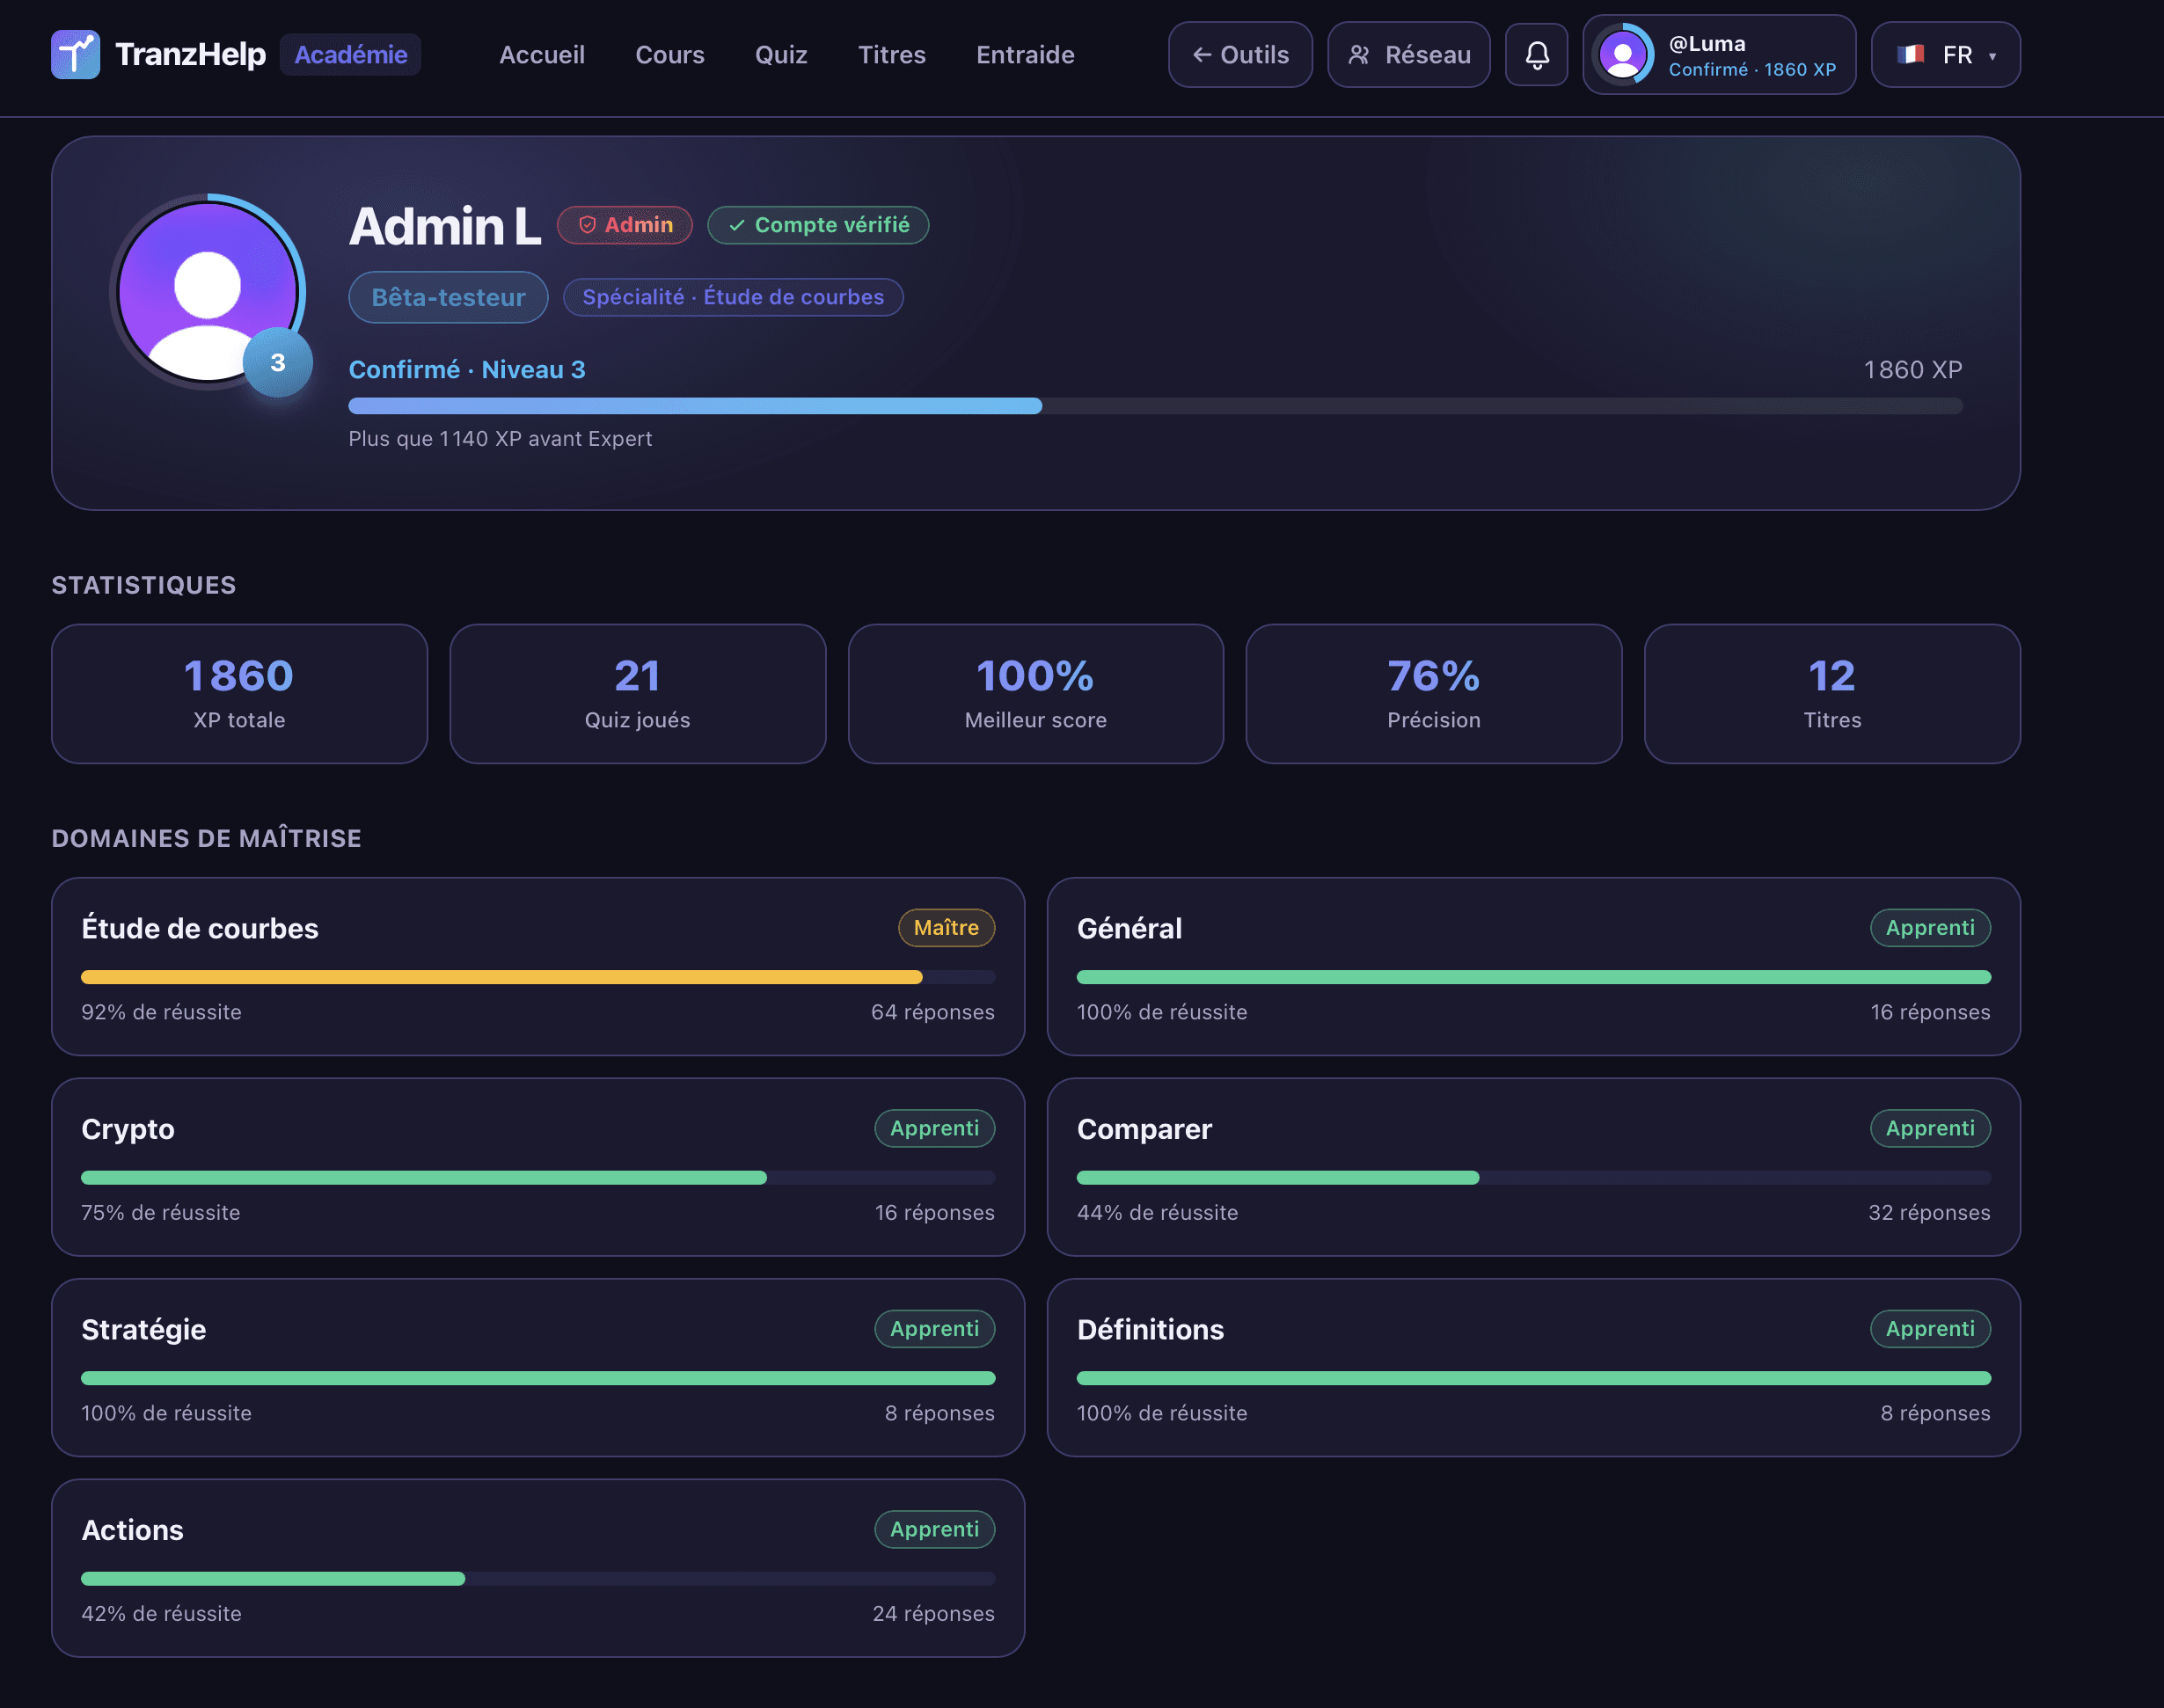Open notifications via bell icon
The height and width of the screenshot is (1708, 2164).
tap(1536, 54)
